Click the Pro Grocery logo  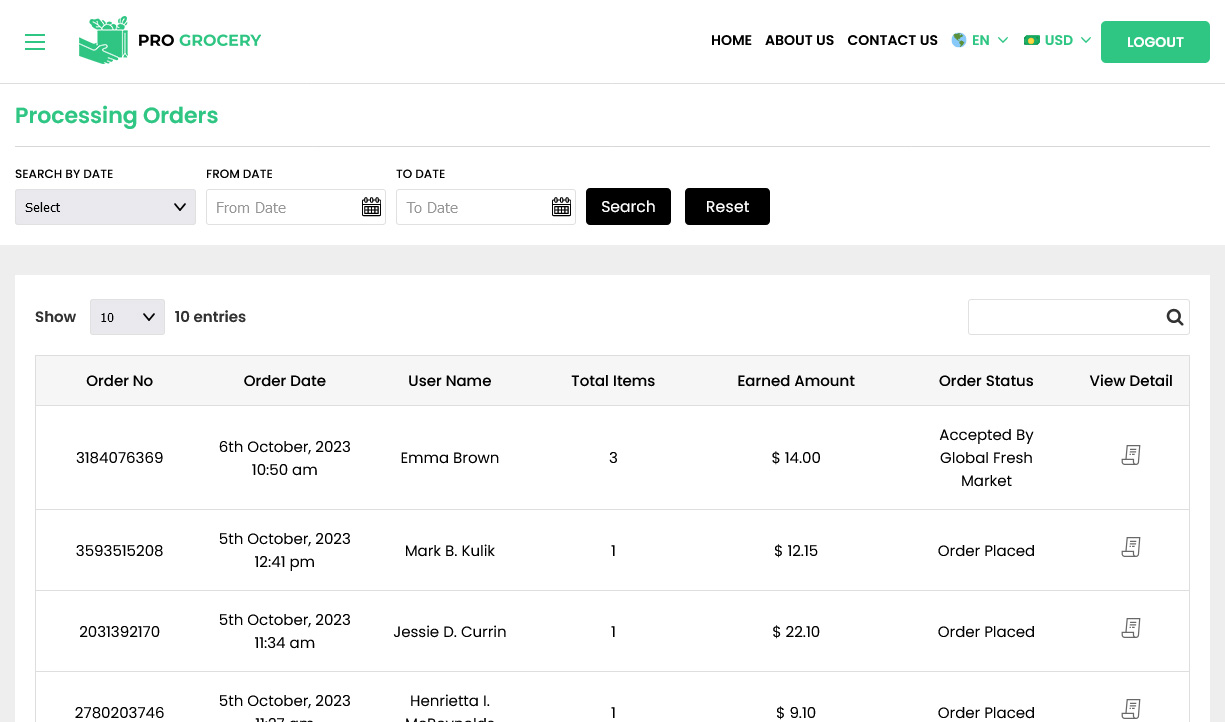(x=170, y=40)
